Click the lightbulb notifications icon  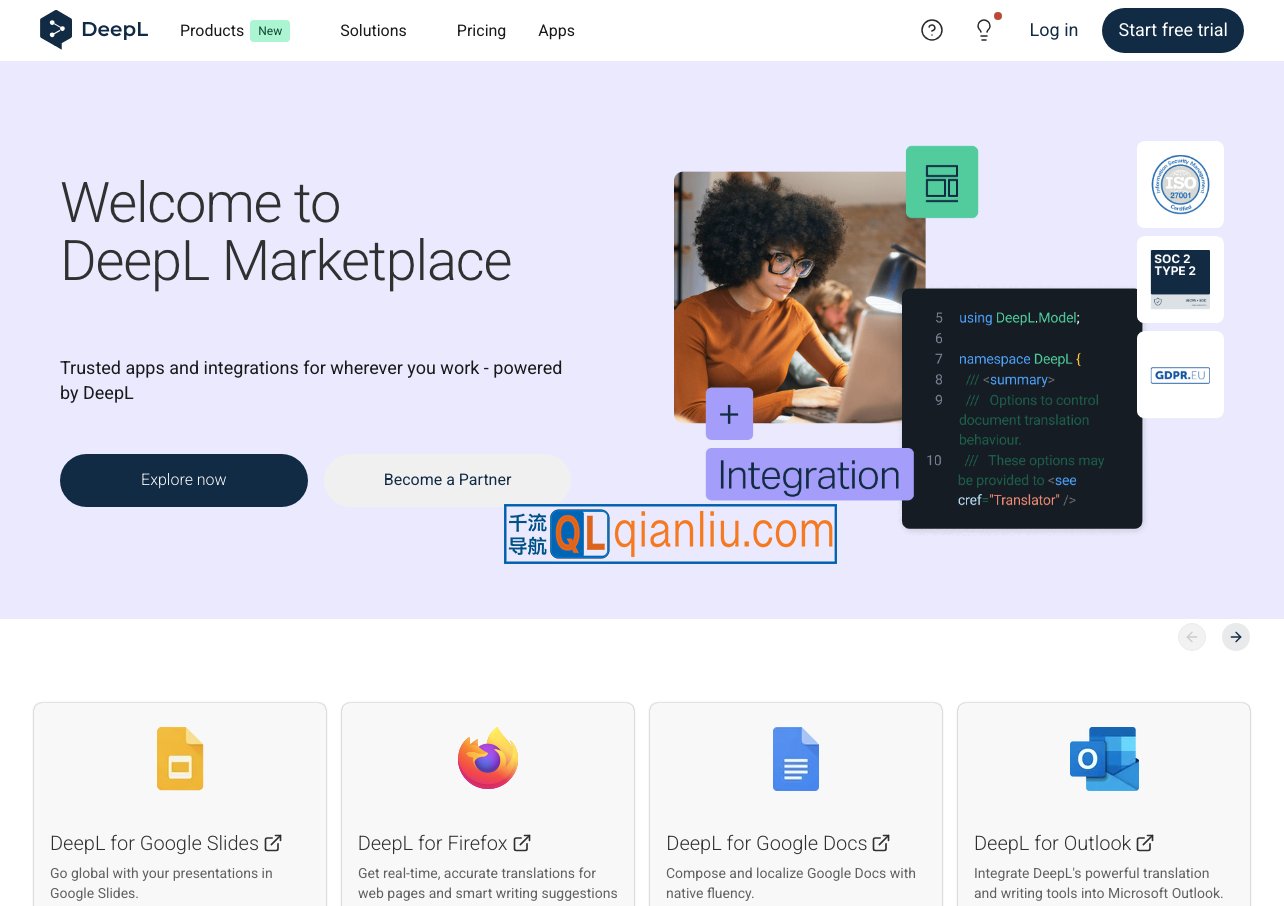(984, 30)
